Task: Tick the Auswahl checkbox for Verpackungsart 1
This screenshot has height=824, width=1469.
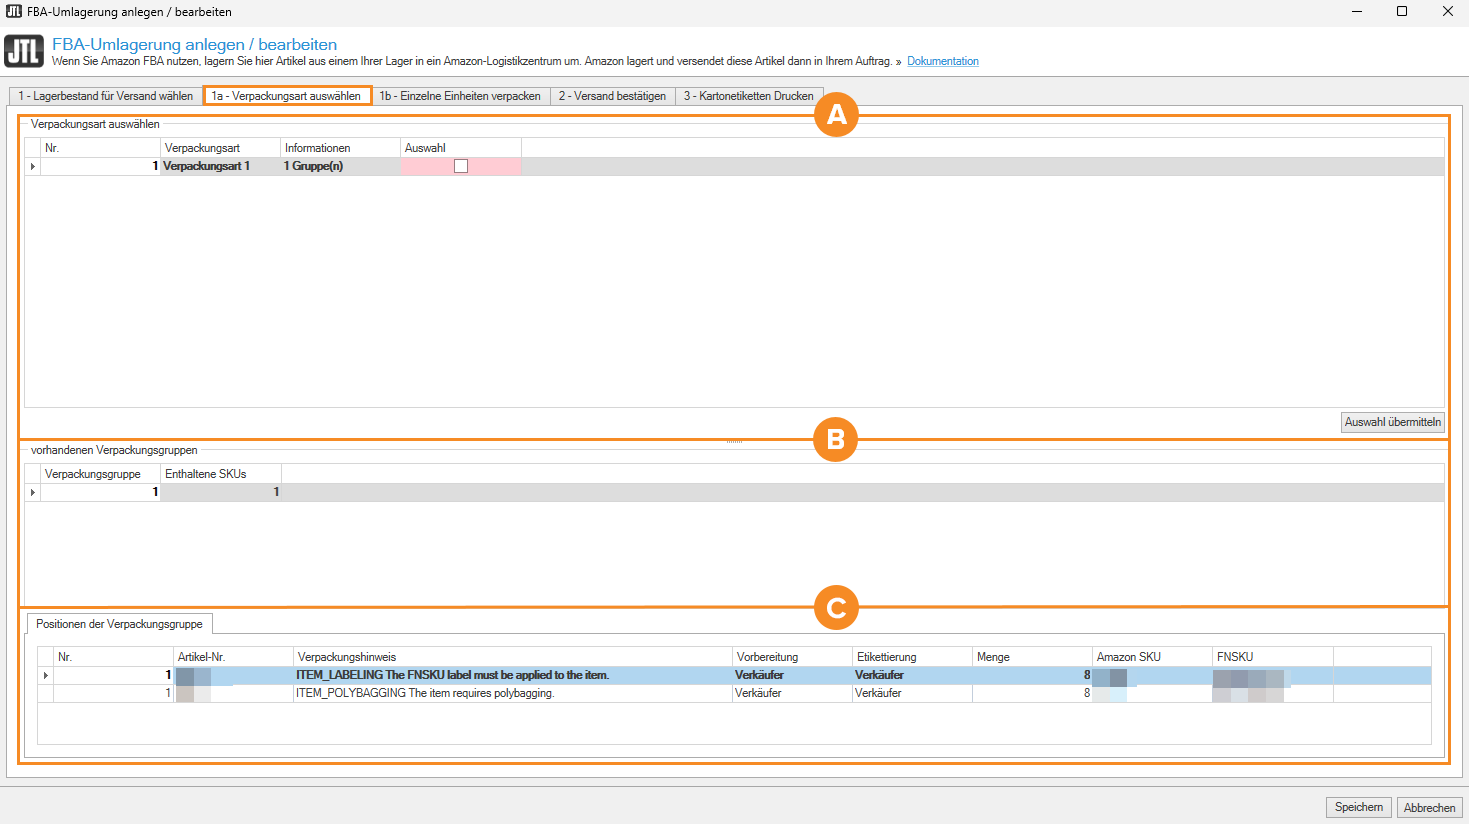Action: [x=461, y=166]
